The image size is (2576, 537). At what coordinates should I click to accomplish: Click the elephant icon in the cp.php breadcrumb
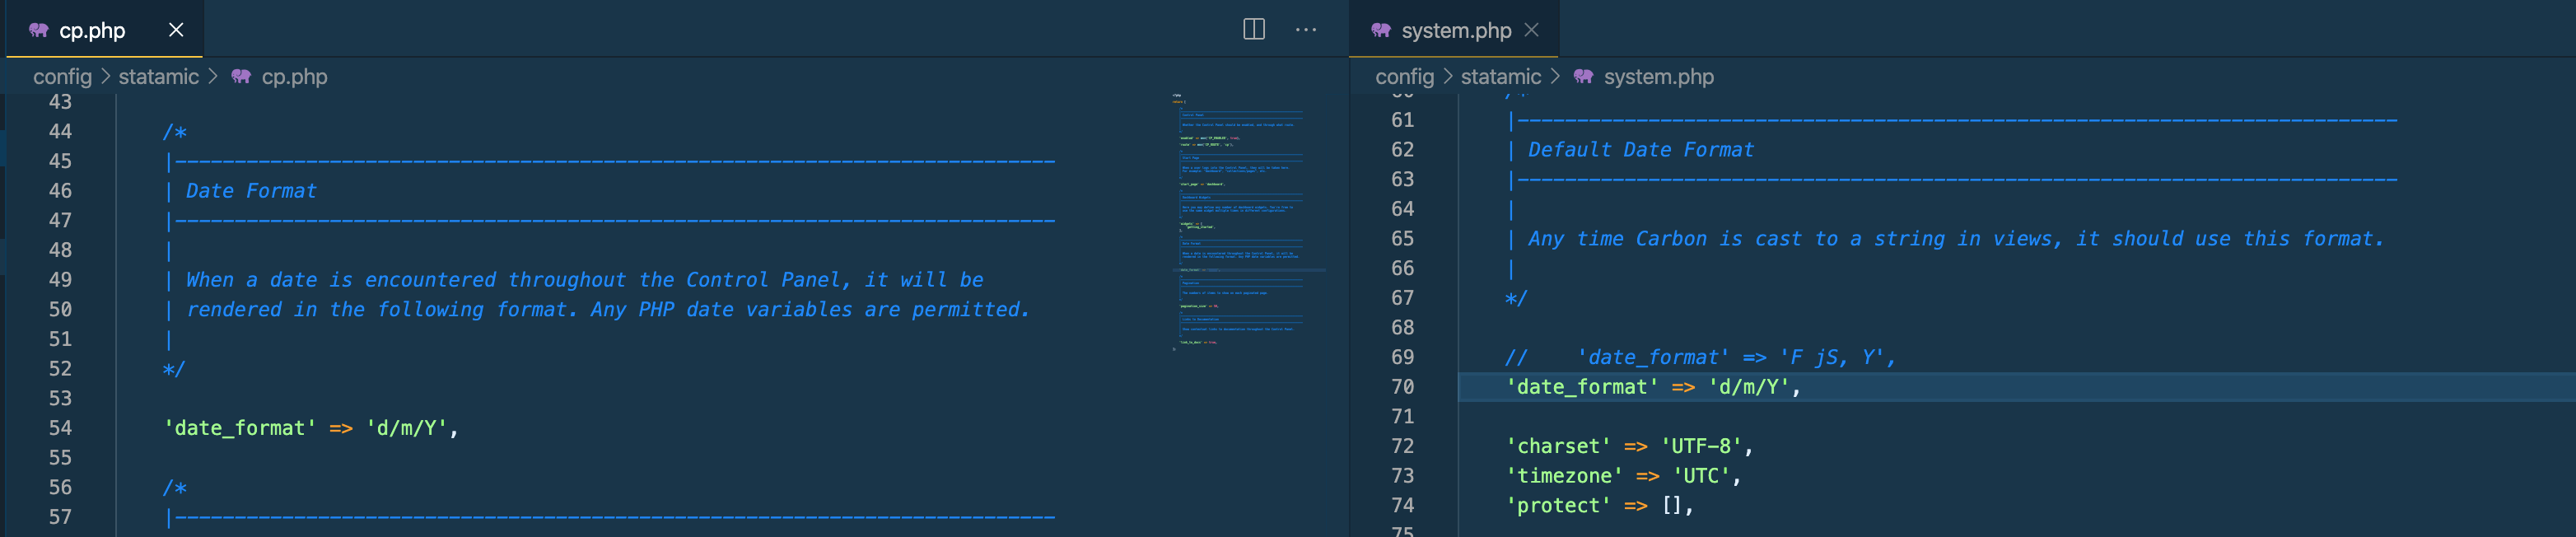point(241,76)
